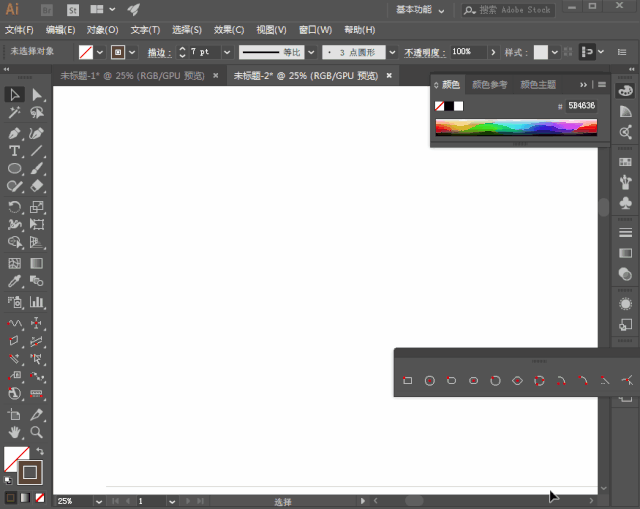Screen dimensions: 640x509
Task: Select the Perspective Grid tool
Action: (37, 242)
